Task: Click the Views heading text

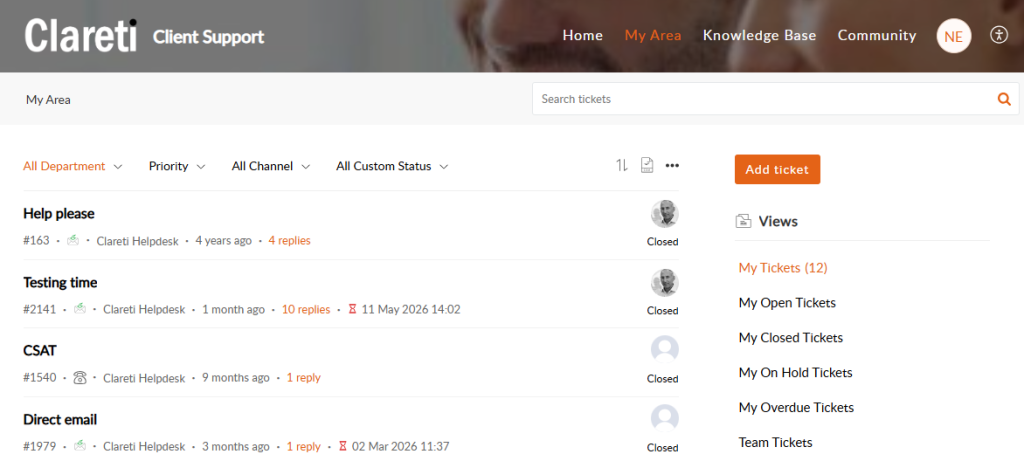Action: 778,221
